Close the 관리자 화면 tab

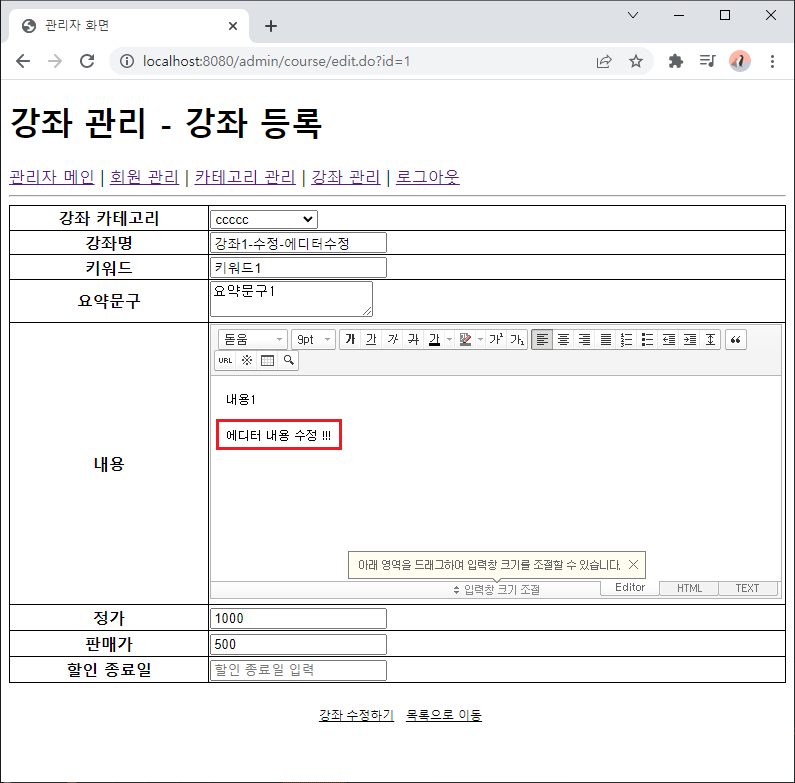click(233, 26)
